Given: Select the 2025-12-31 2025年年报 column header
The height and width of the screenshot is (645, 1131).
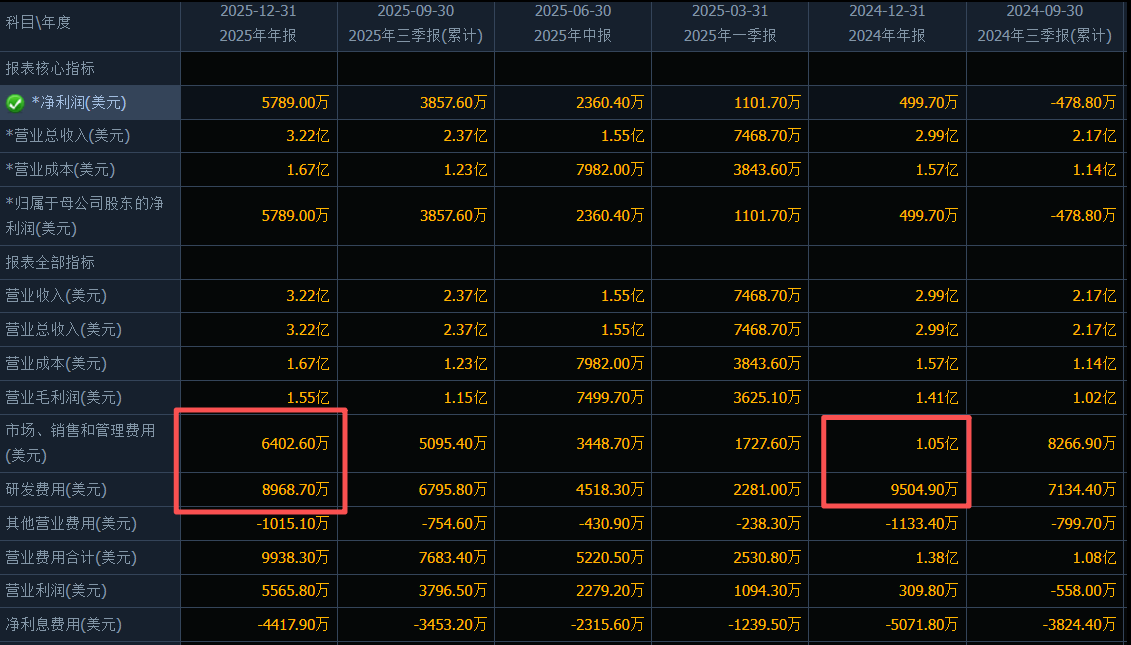Looking at the screenshot, I should pos(258,24).
